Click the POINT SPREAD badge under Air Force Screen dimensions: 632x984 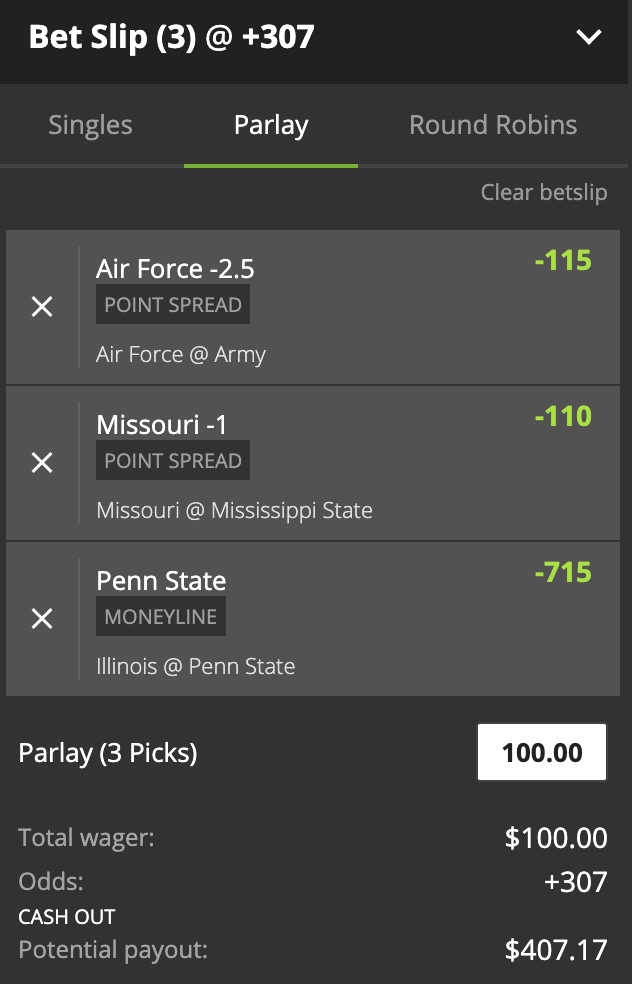coord(173,305)
